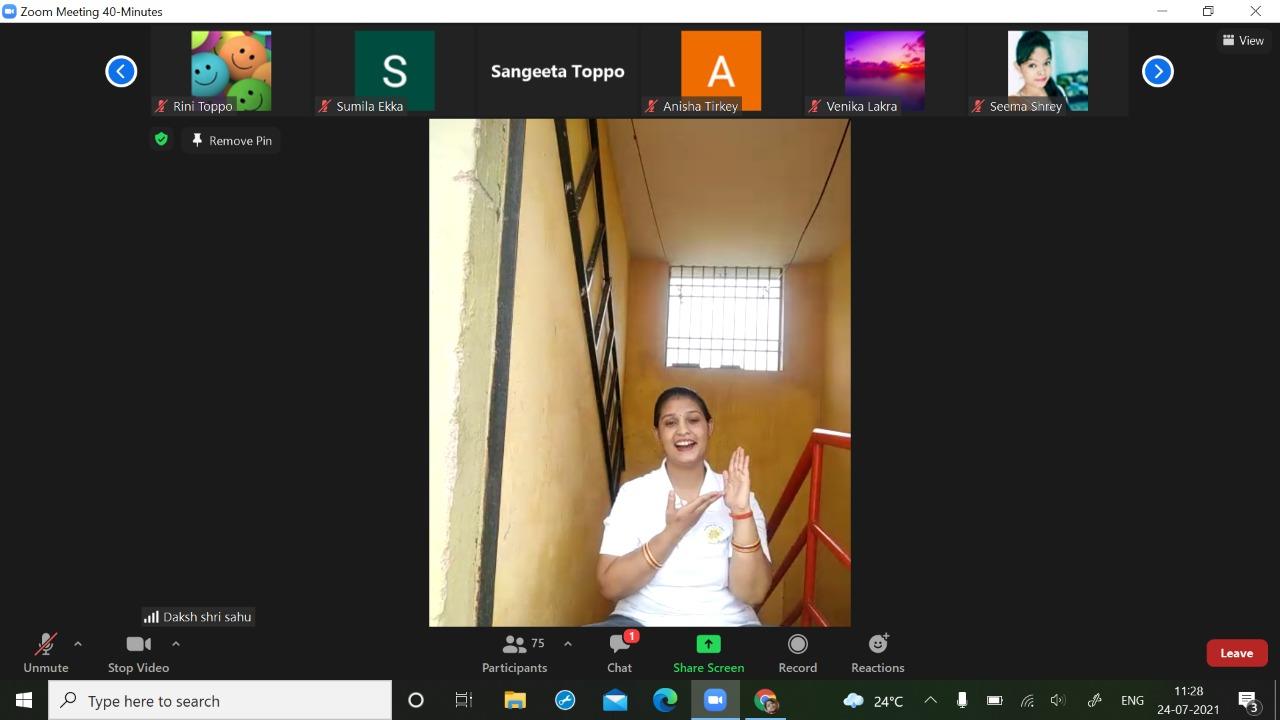Show hidden system tray icons
This screenshot has width=1280, height=720.
(x=930, y=700)
